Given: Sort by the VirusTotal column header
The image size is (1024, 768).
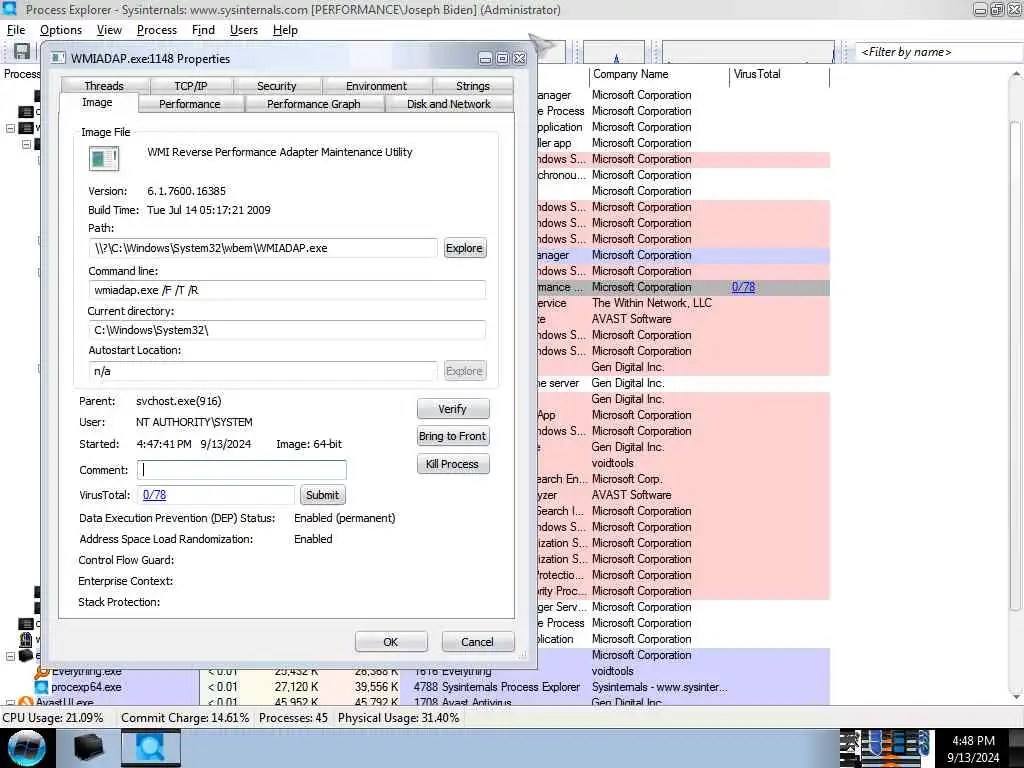Looking at the screenshot, I should [x=779, y=74].
